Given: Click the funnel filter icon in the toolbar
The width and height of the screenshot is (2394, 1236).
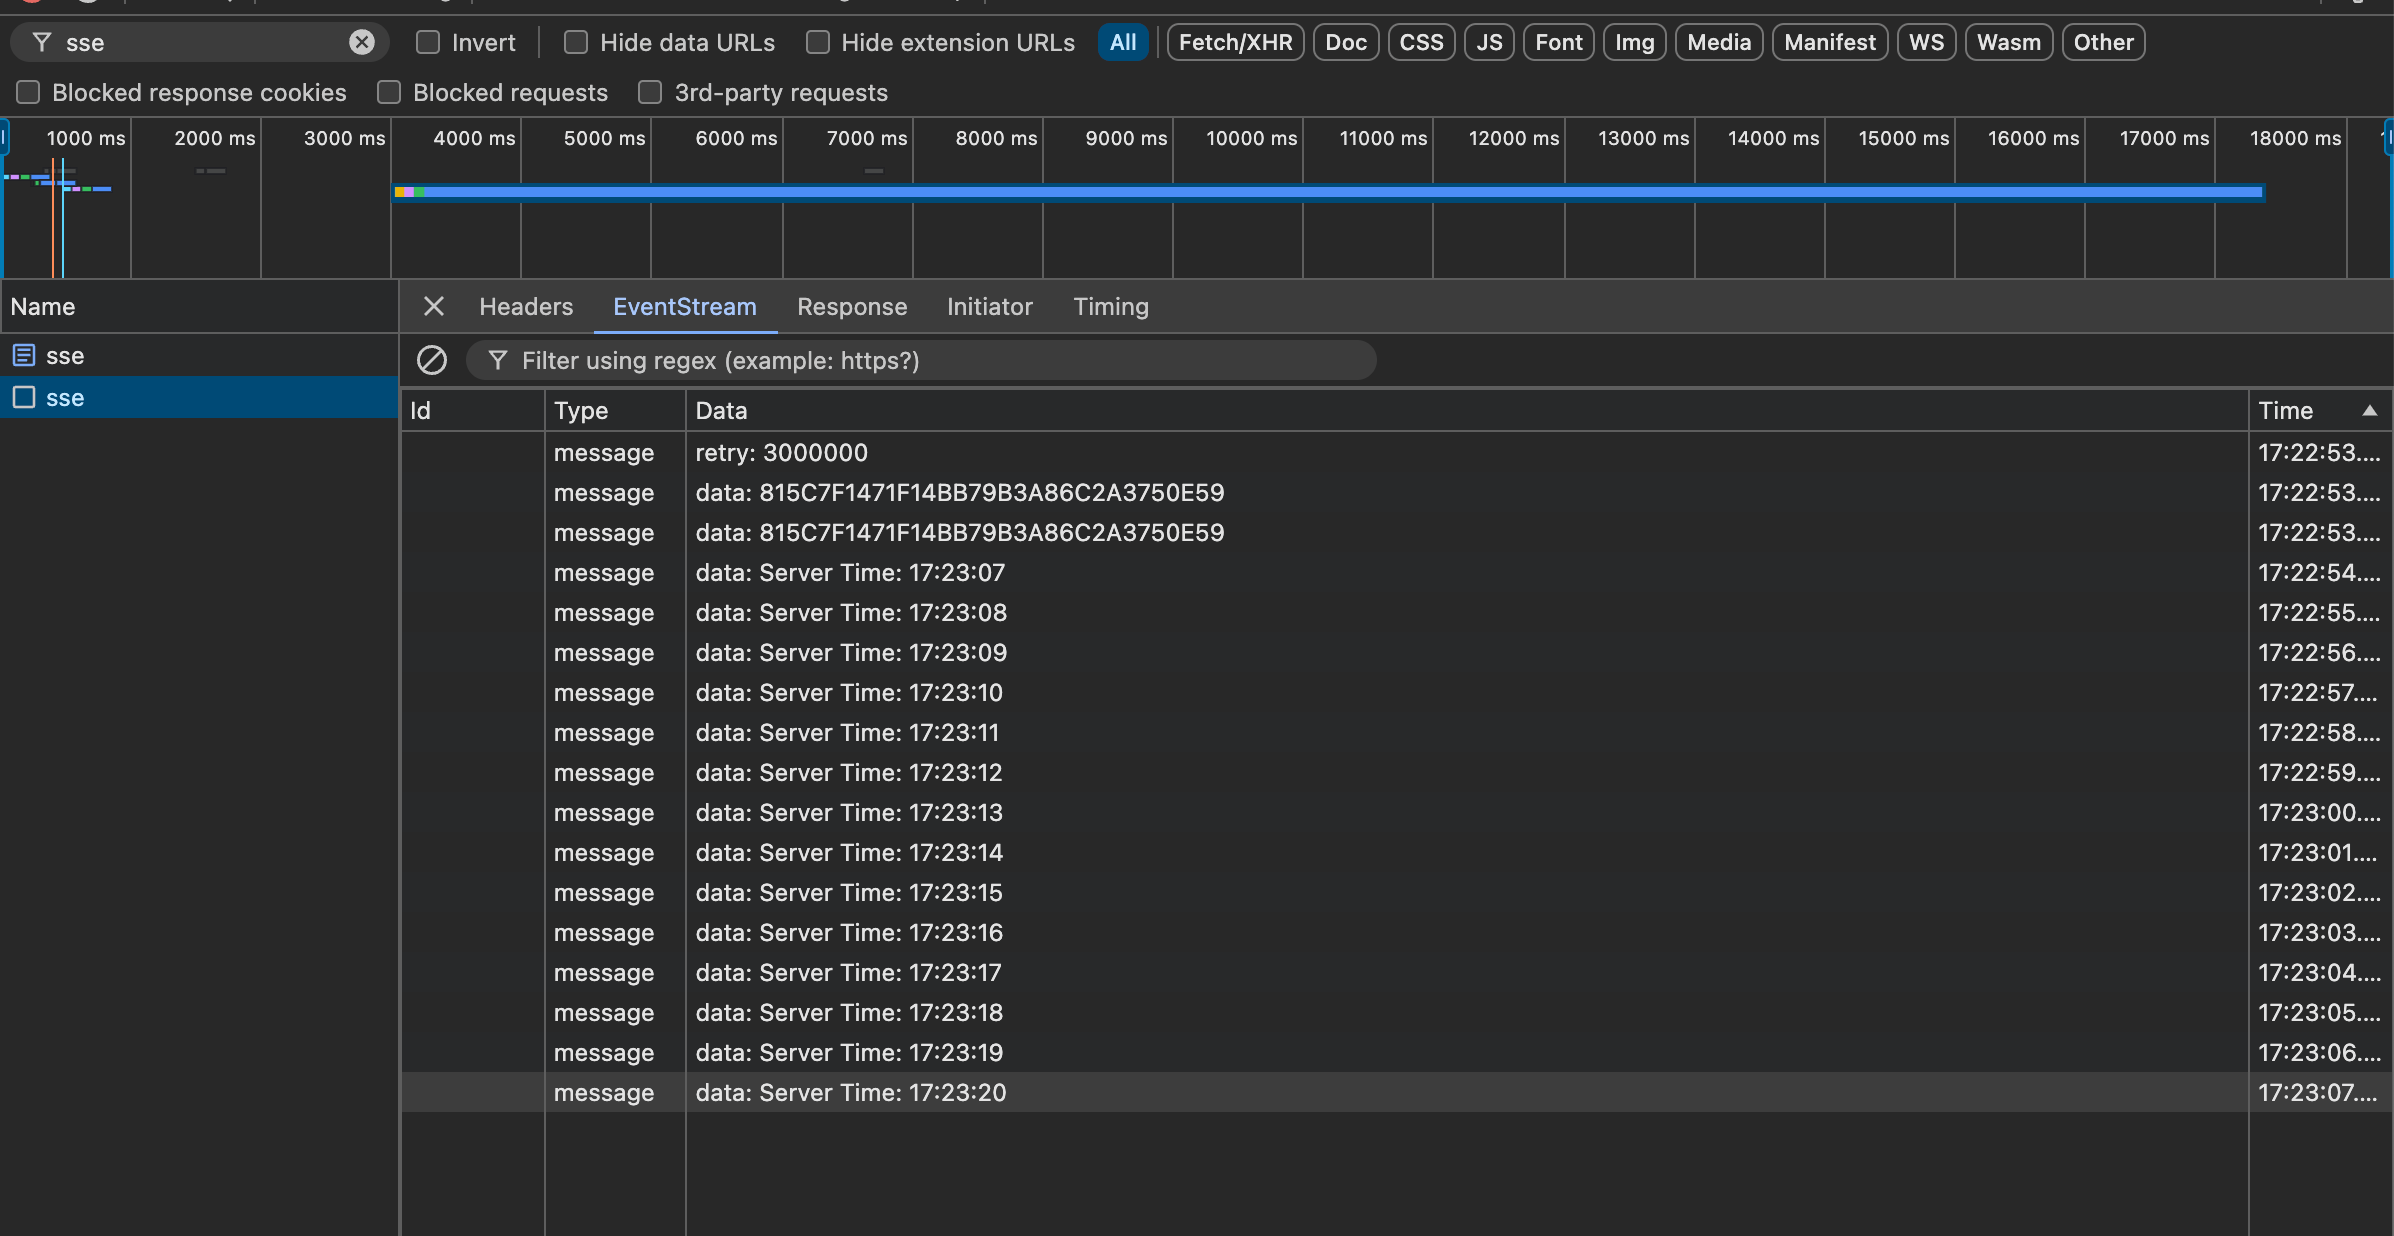Looking at the screenshot, I should click(x=42, y=42).
